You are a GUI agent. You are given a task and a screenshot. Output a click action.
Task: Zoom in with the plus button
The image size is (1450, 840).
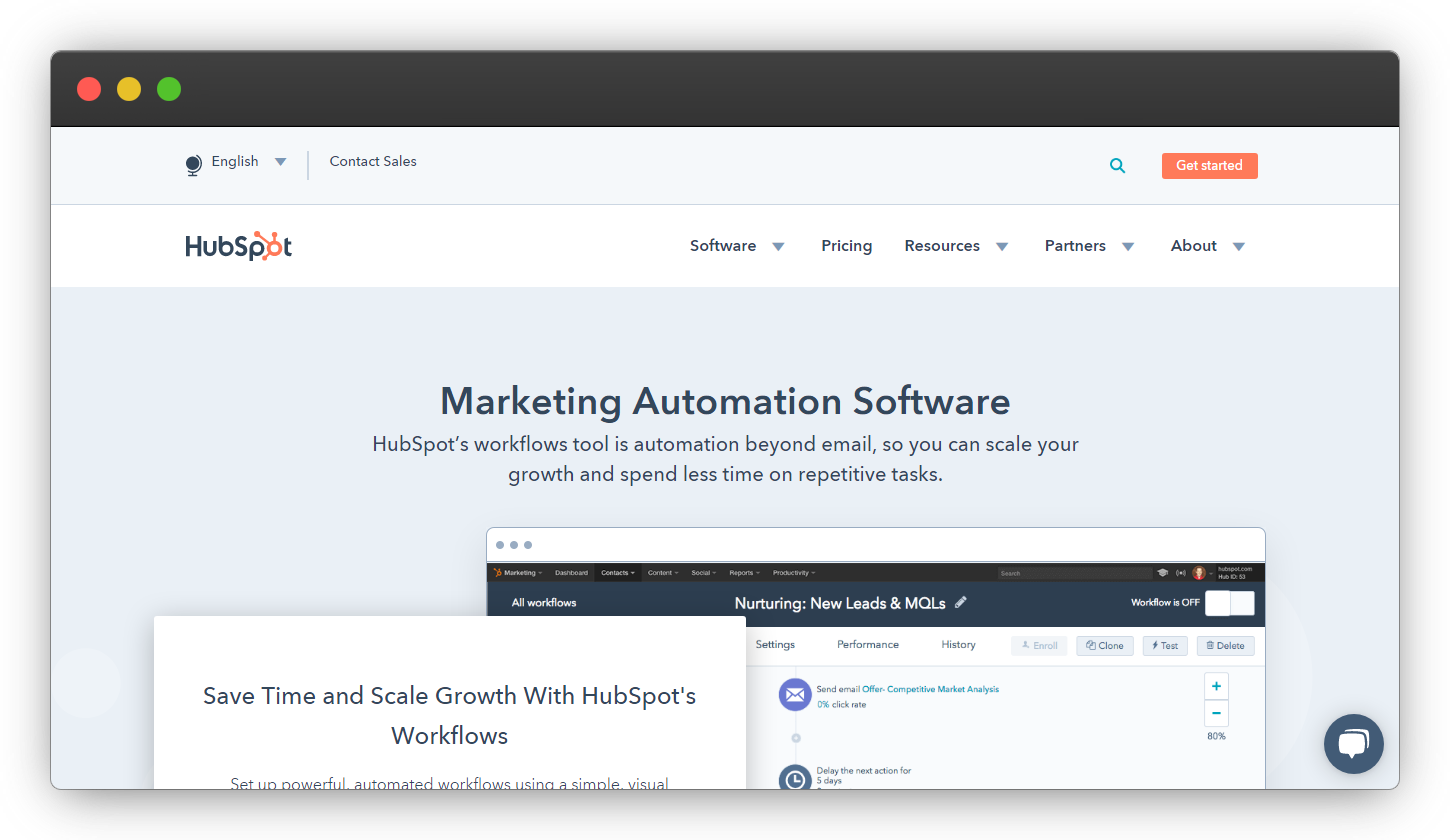pyautogui.click(x=1216, y=686)
